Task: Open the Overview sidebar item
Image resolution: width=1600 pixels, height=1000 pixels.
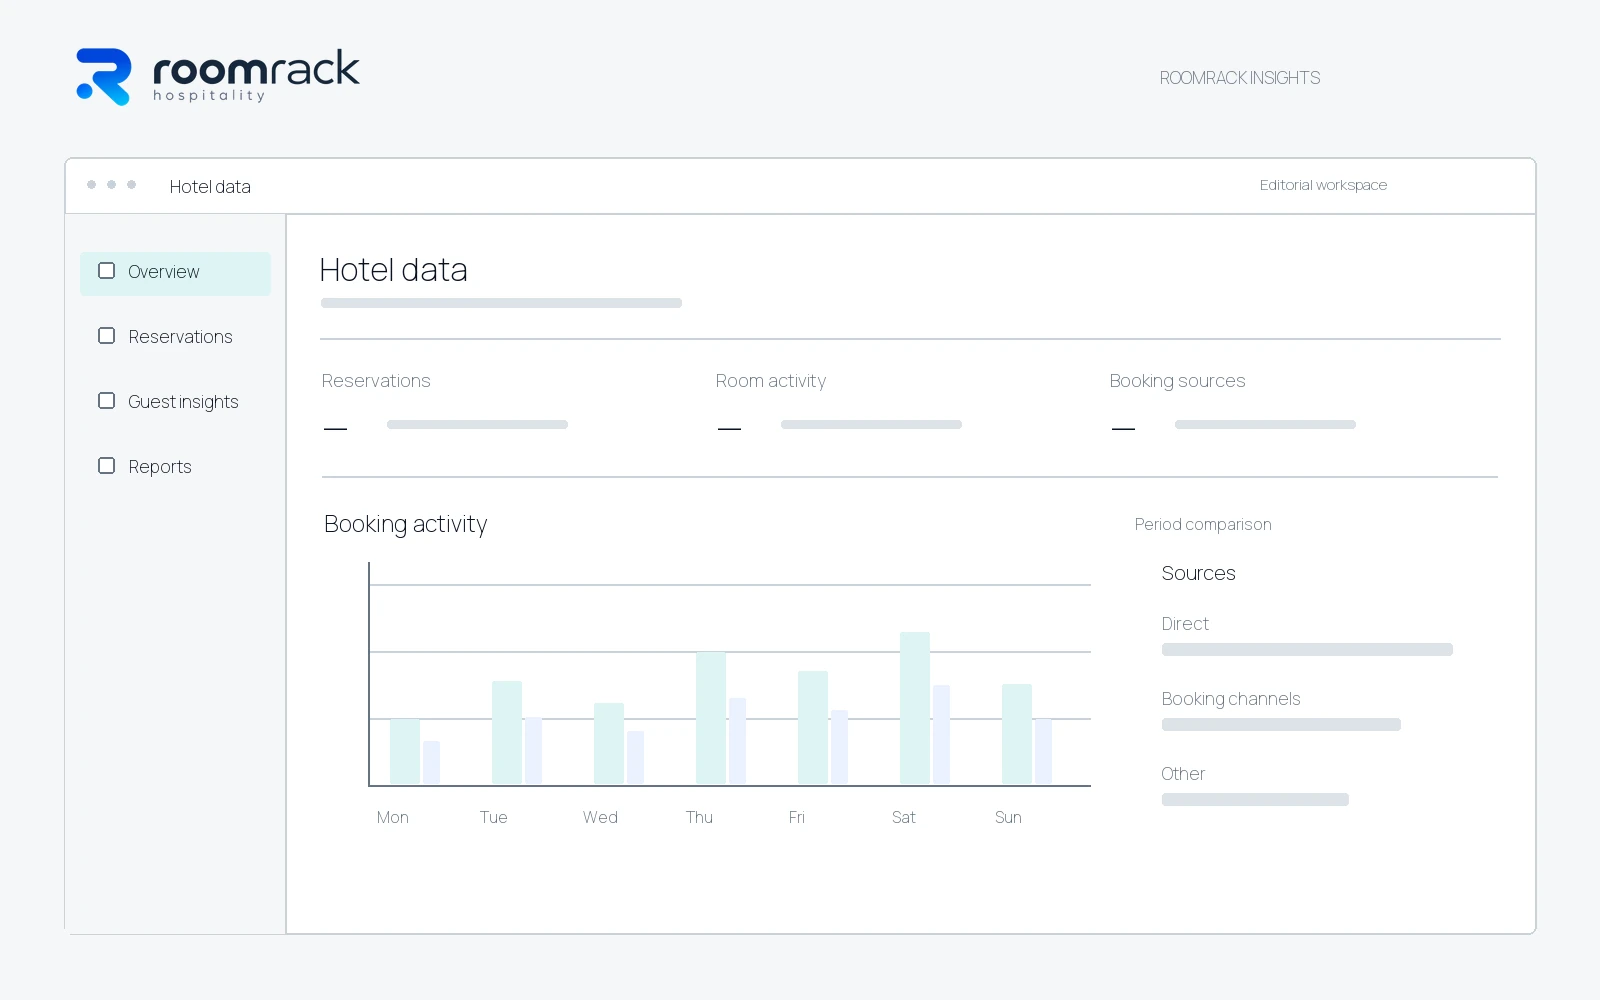Action: [175, 273]
